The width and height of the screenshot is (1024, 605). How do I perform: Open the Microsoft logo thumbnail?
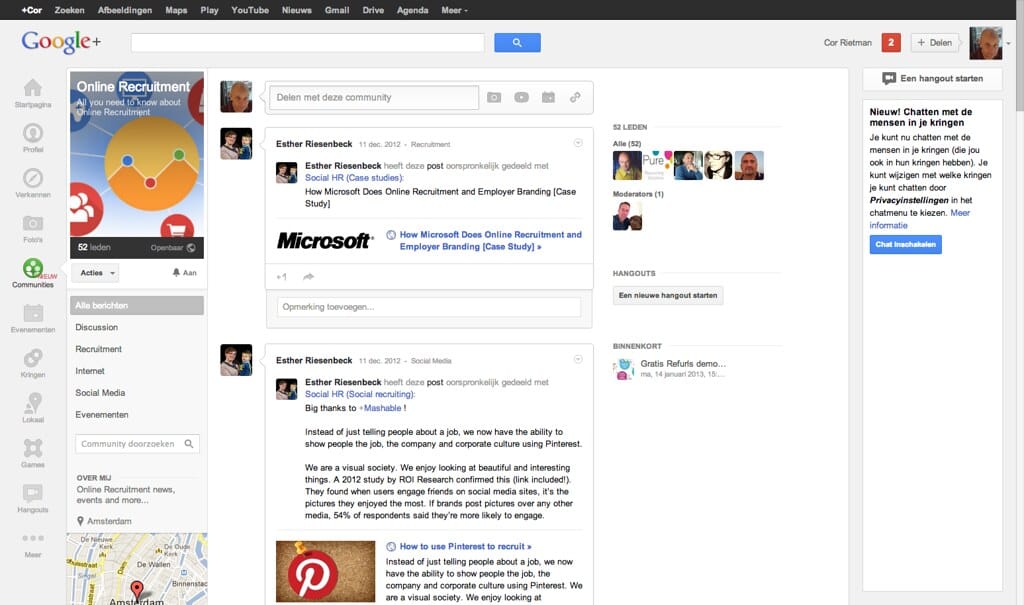click(x=325, y=240)
